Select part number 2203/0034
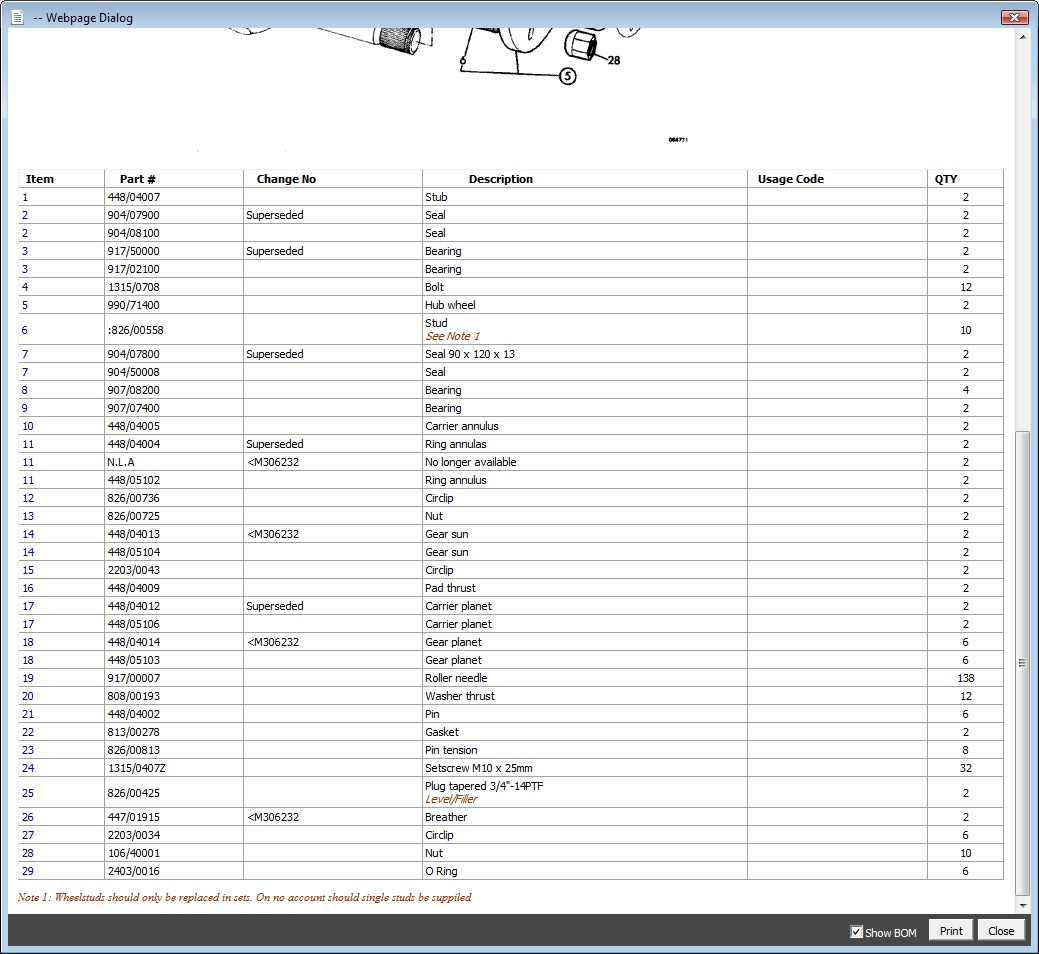 click(133, 835)
